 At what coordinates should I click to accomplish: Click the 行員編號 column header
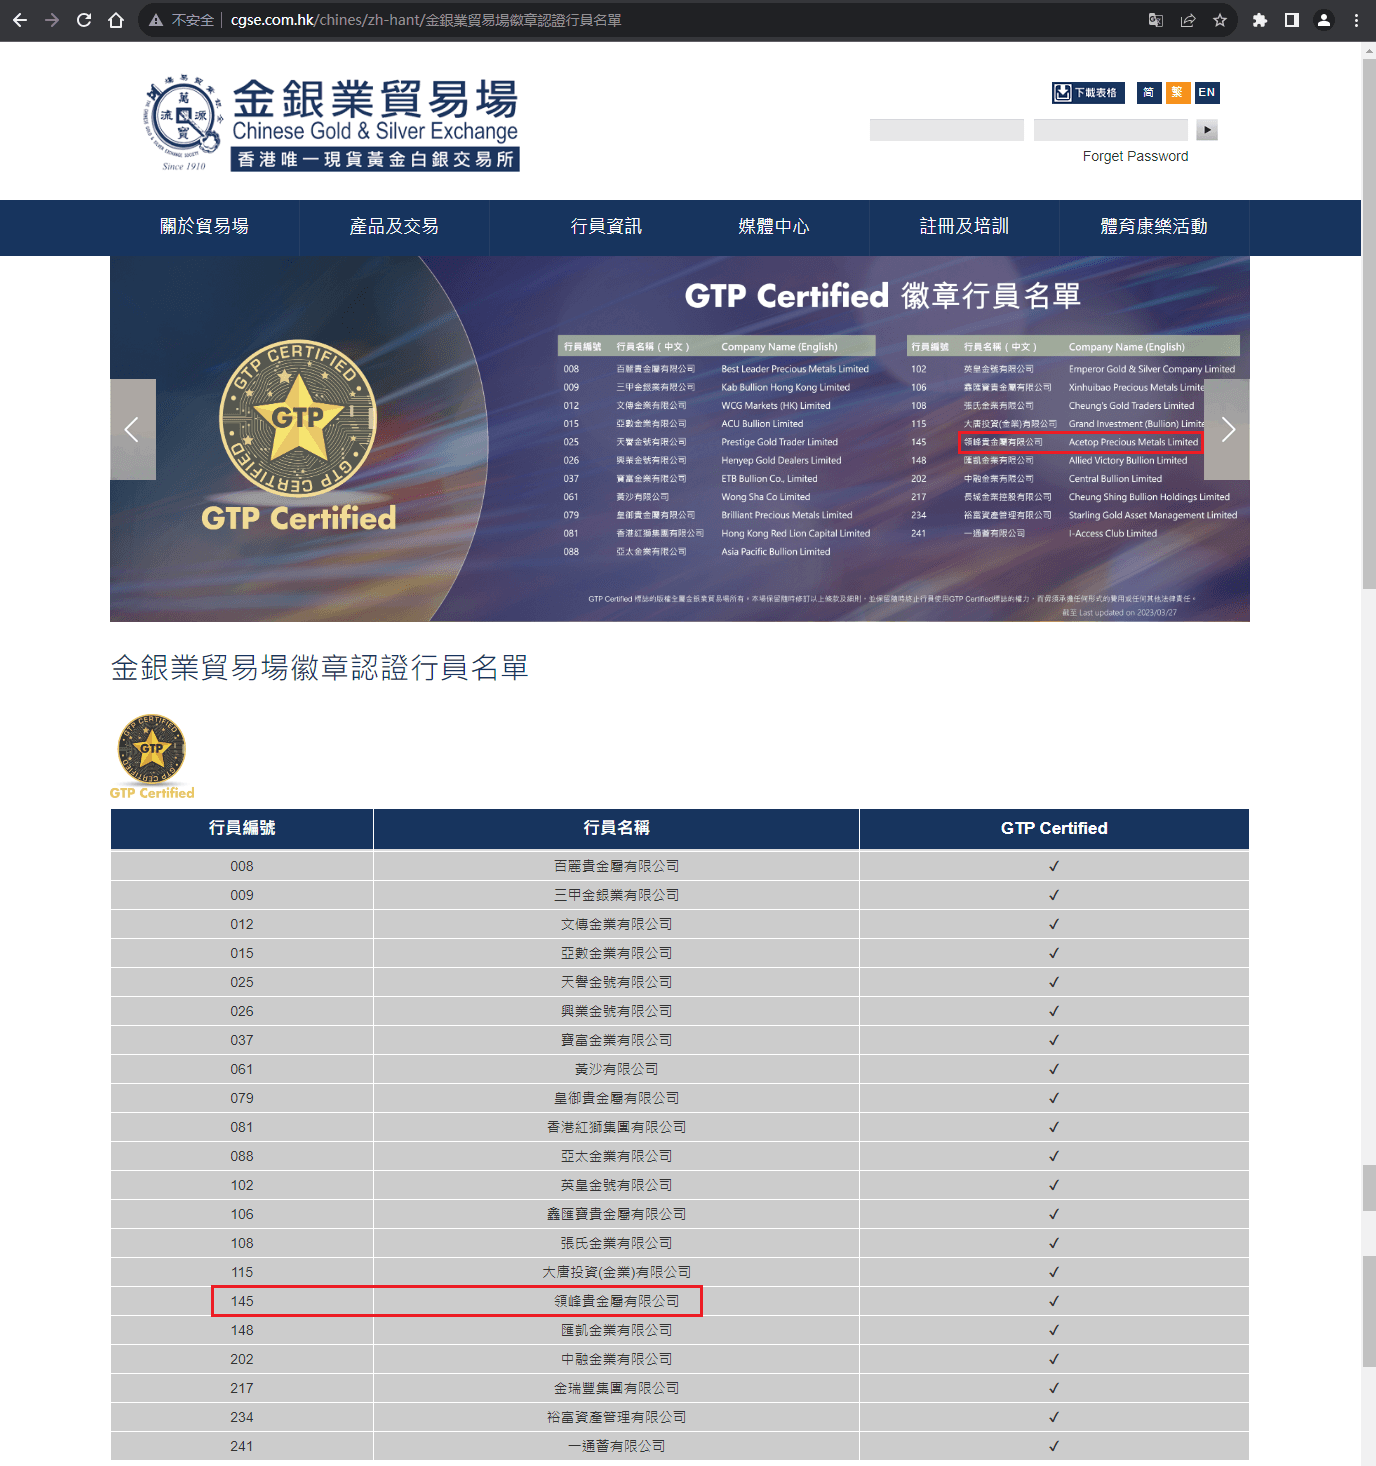click(x=242, y=828)
